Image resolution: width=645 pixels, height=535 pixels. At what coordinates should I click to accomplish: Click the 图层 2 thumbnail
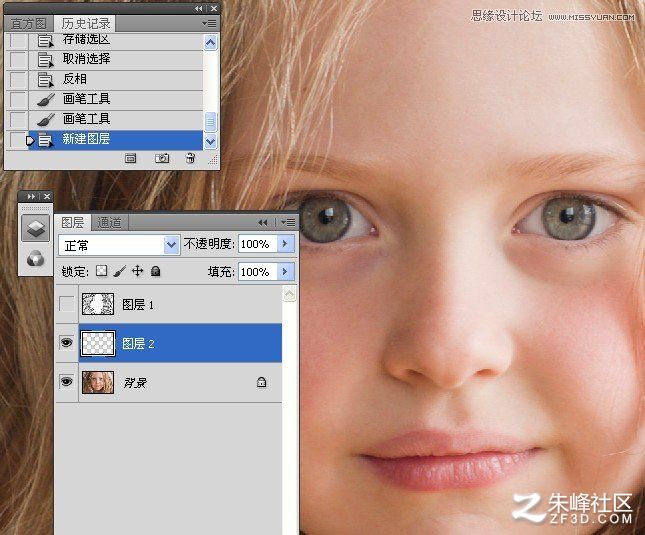click(x=98, y=343)
